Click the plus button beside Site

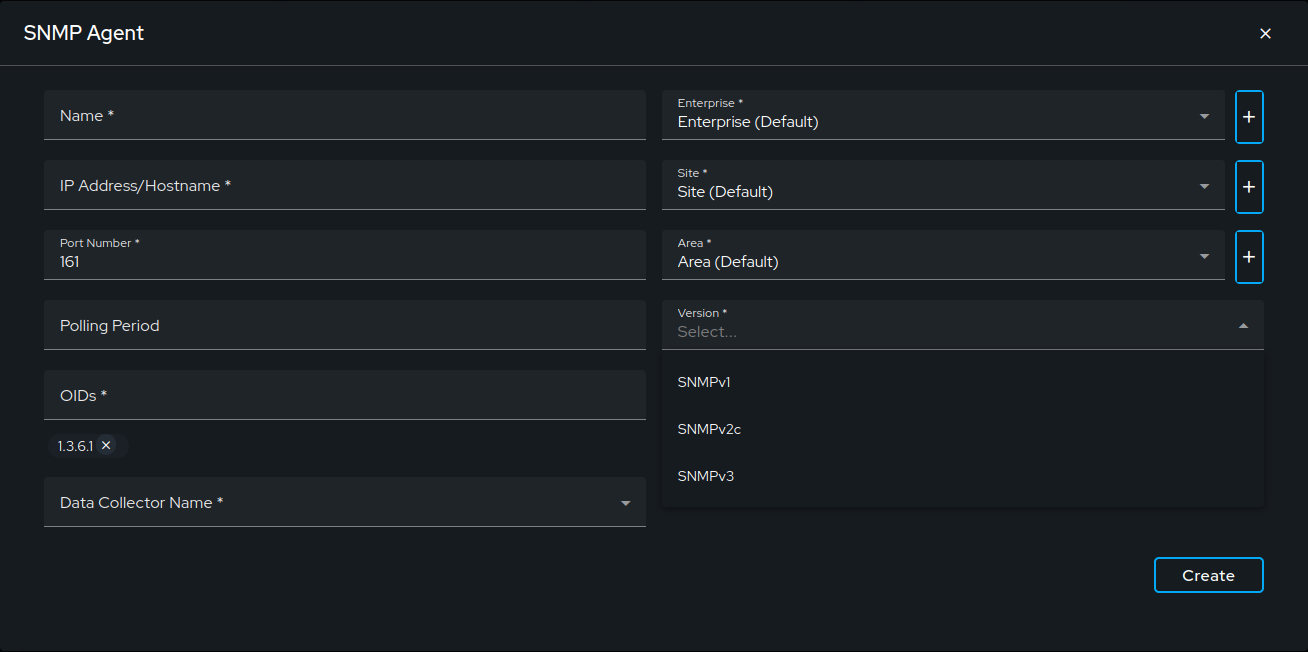[x=1249, y=187]
